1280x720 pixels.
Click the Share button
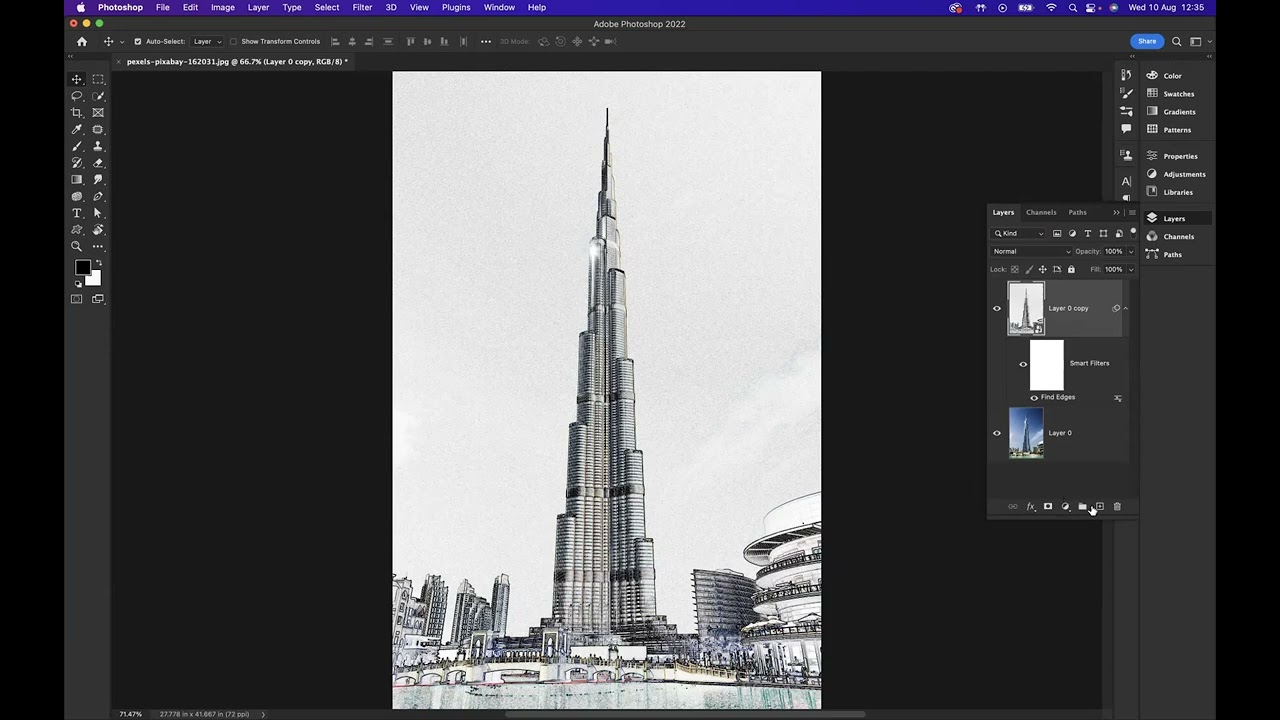point(1147,41)
